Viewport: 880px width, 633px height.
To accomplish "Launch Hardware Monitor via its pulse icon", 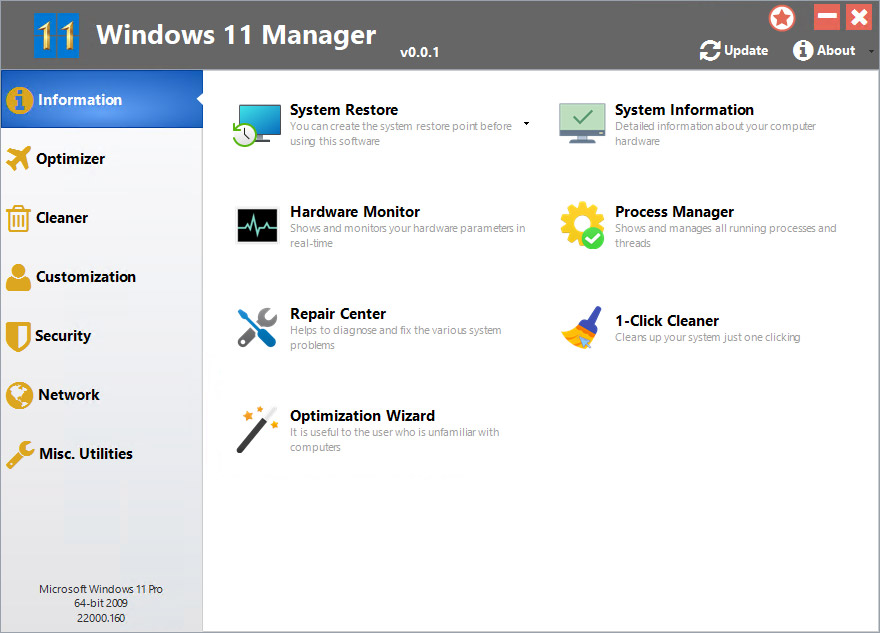I will [x=257, y=226].
